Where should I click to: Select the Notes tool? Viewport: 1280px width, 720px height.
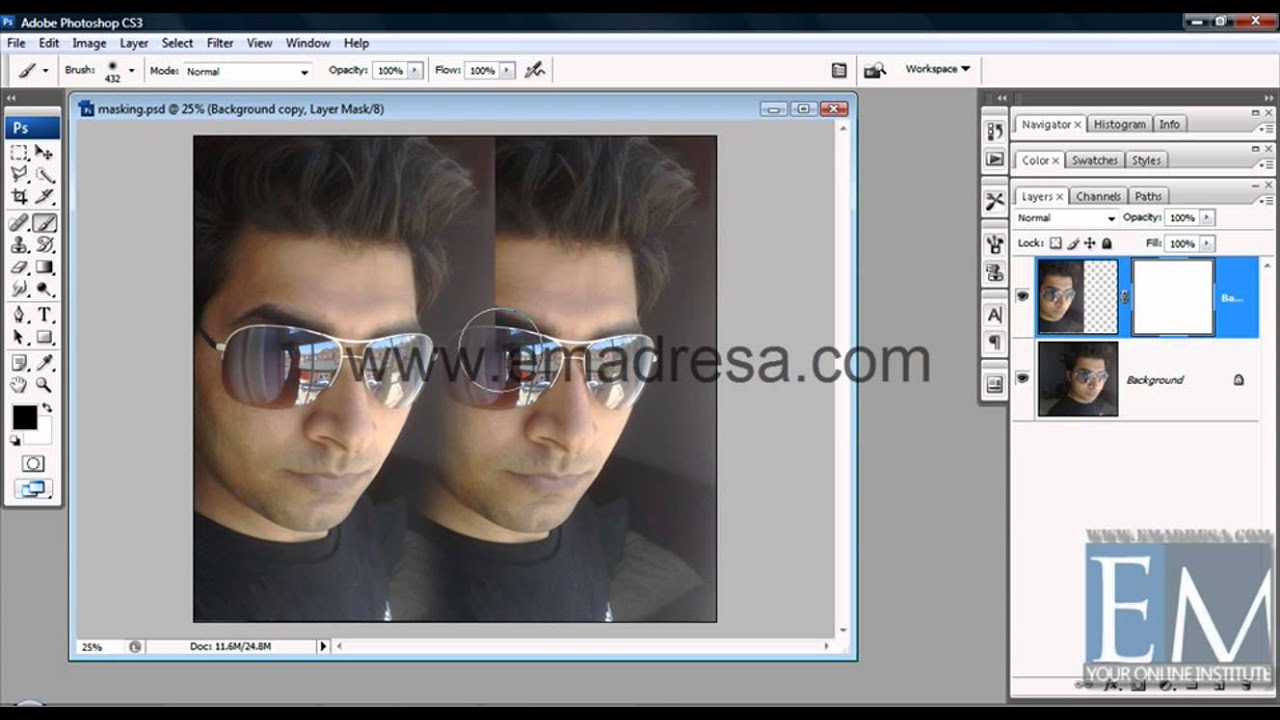(x=19, y=362)
